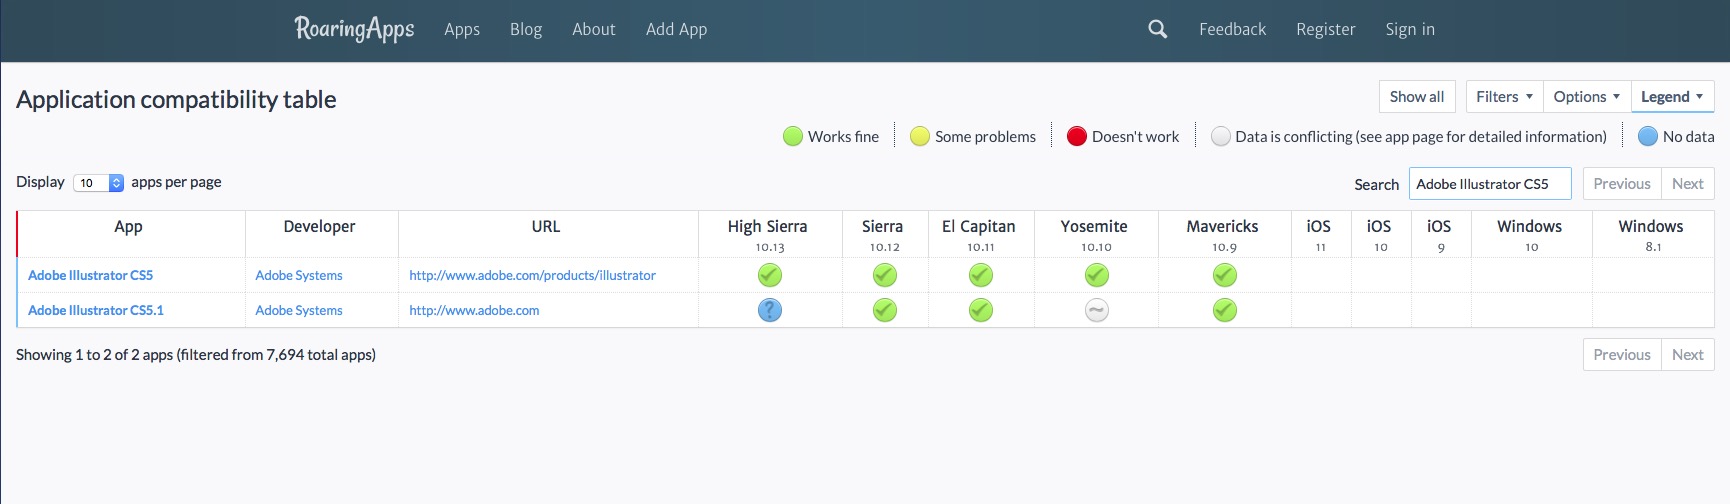
Task: Click the Application compatibility table heading
Action: click(176, 100)
